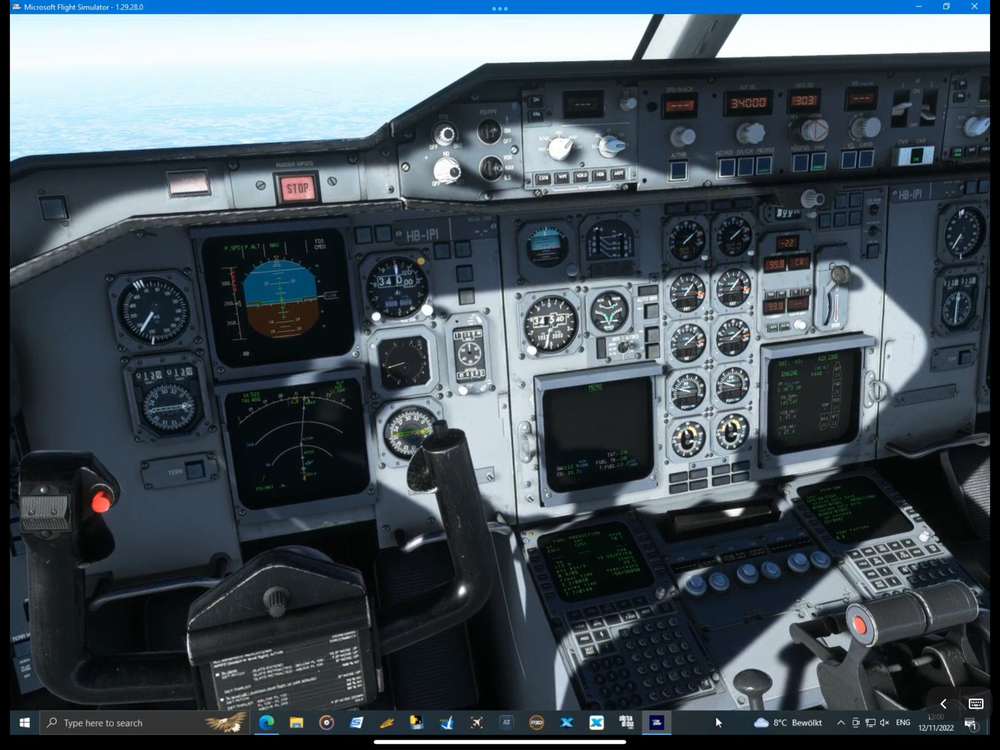1000x750 pixels.
Task: Open the three-dot menu in title bar
Action: coord(500,7)
